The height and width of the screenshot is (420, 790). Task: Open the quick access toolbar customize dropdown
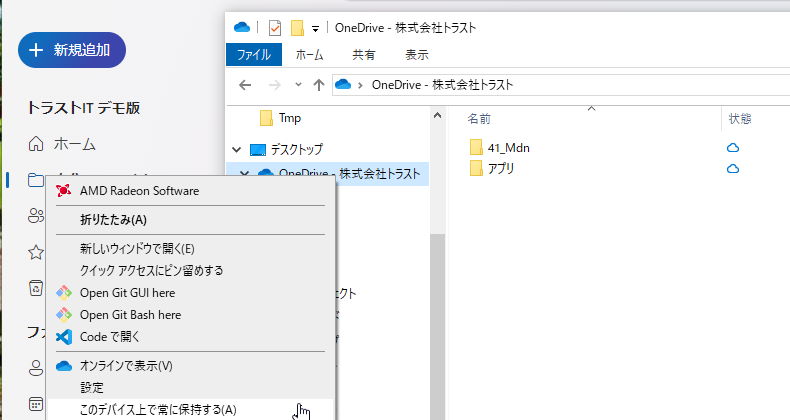316,28
